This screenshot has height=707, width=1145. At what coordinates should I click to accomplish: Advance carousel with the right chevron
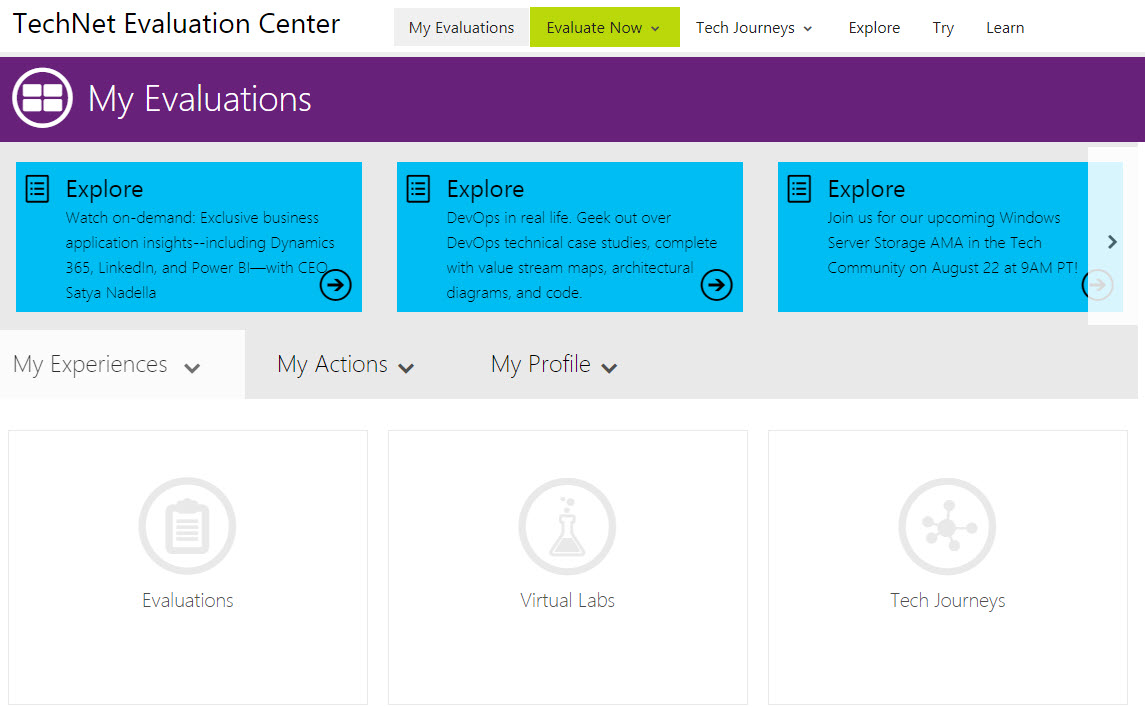click(x=1112, y=242)
